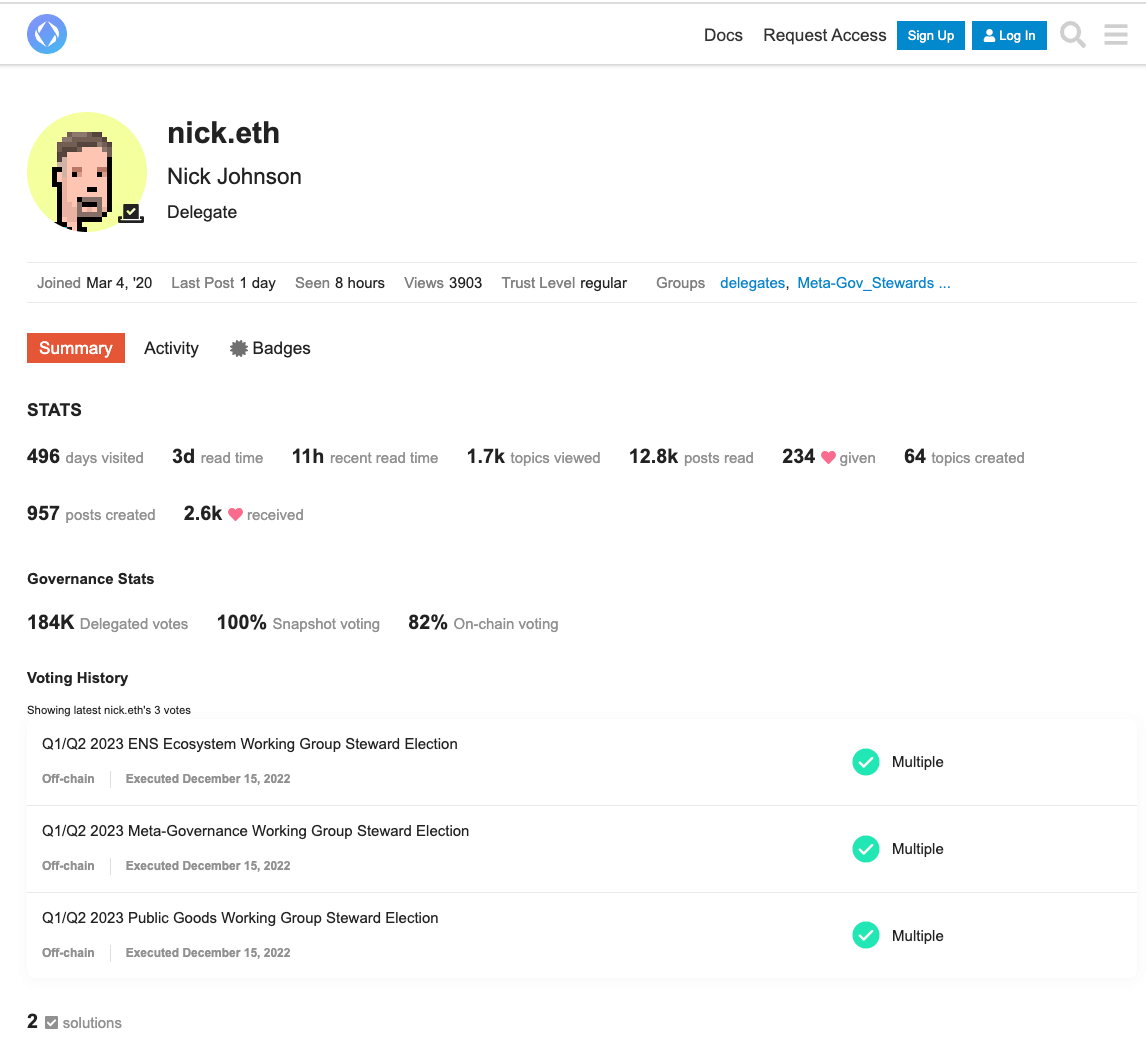Click the badge icon beside Badges

pos(237,348)
